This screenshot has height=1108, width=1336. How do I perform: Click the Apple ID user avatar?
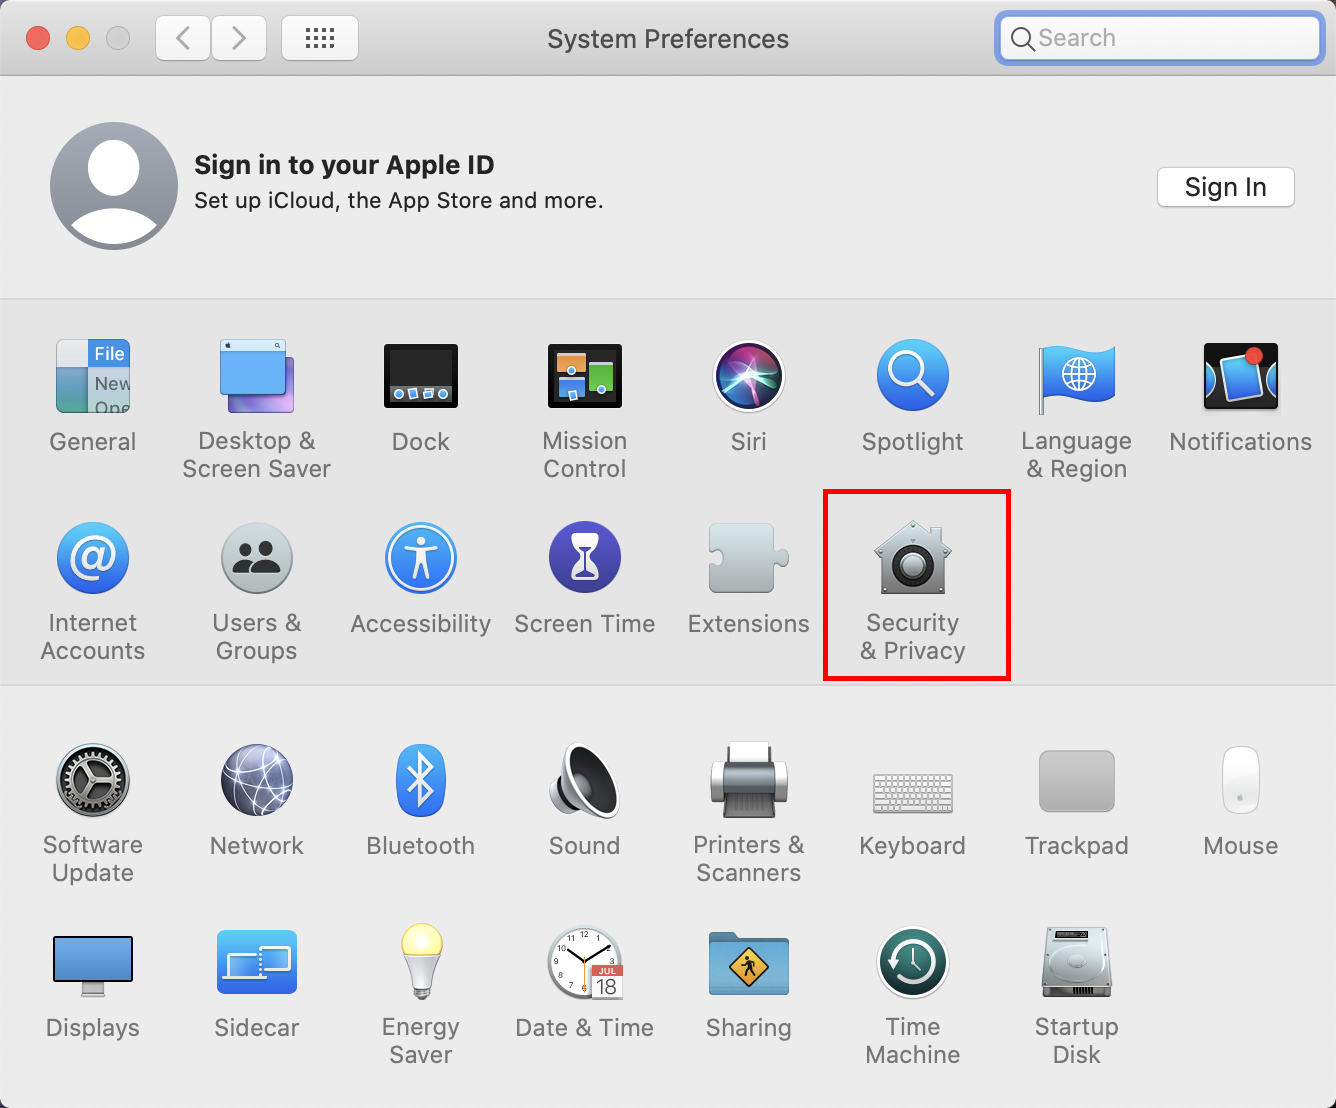coord(114,186)
